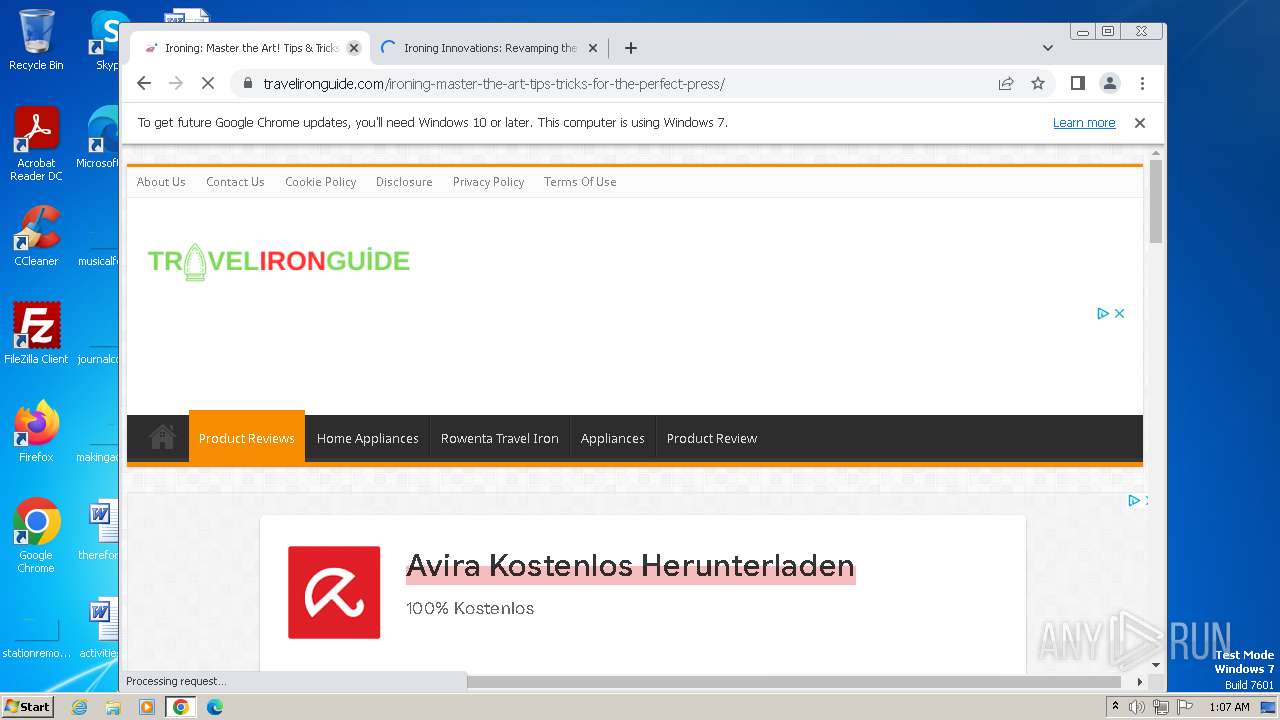Click the TravelIronGuide logo

(x=279, y=261)
